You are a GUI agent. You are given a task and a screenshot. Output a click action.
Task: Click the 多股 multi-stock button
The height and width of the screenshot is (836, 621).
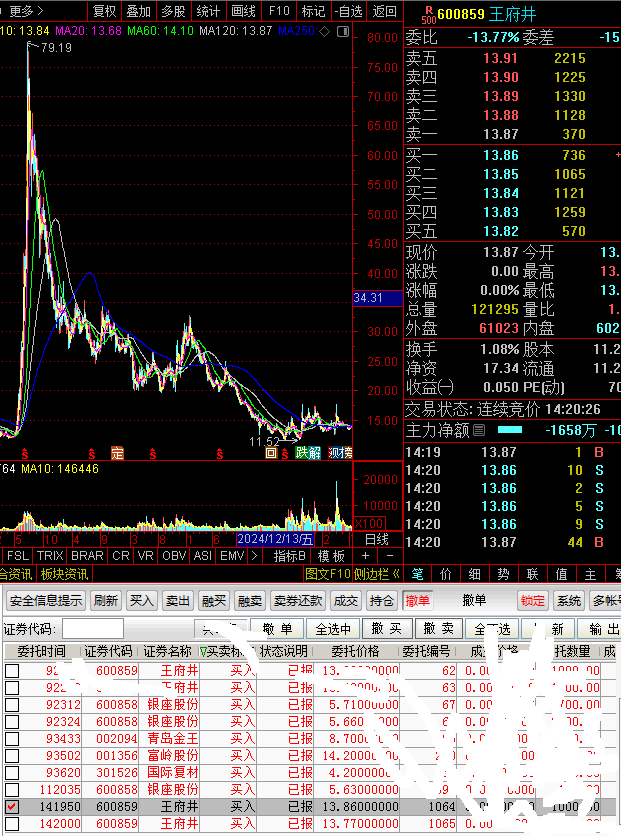[173, 11]
